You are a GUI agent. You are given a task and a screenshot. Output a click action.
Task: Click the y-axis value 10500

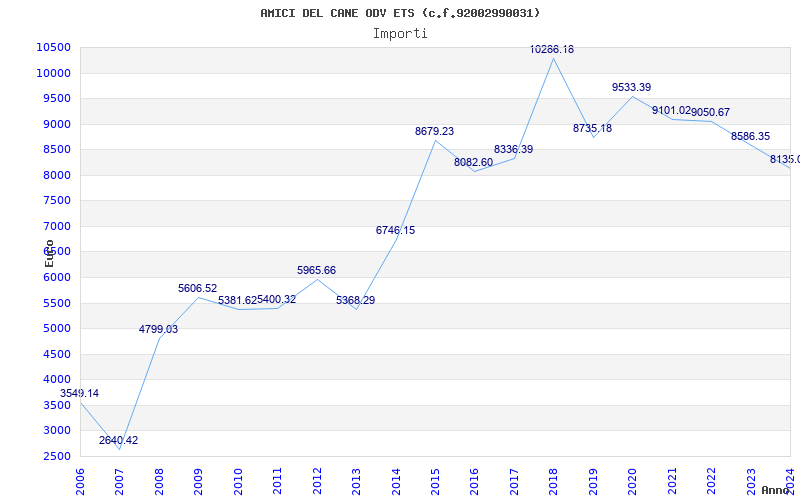click(x=53, y=47)
